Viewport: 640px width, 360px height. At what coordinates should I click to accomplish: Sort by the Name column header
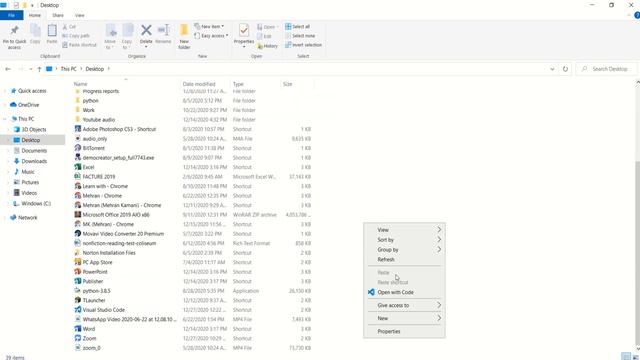pos(80,84)
